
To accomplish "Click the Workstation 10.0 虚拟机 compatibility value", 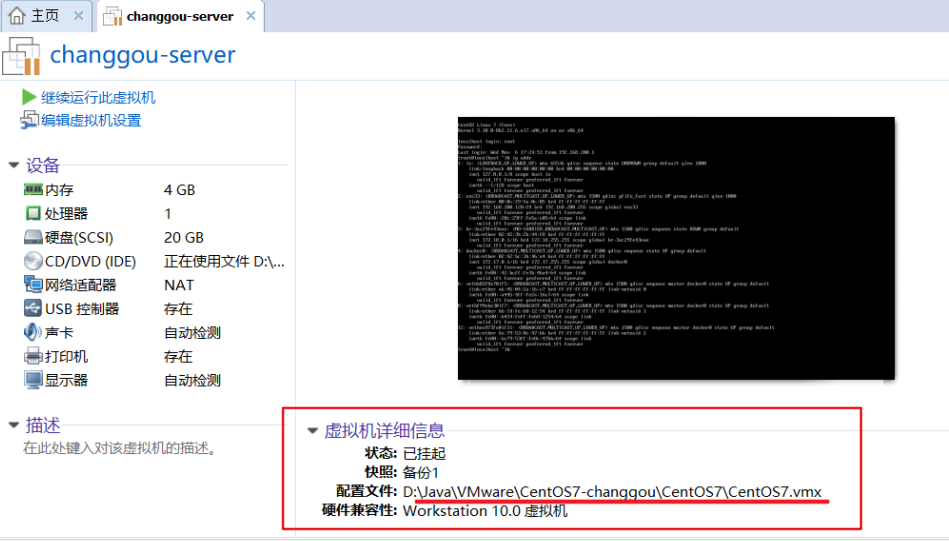I will [485, 511].
